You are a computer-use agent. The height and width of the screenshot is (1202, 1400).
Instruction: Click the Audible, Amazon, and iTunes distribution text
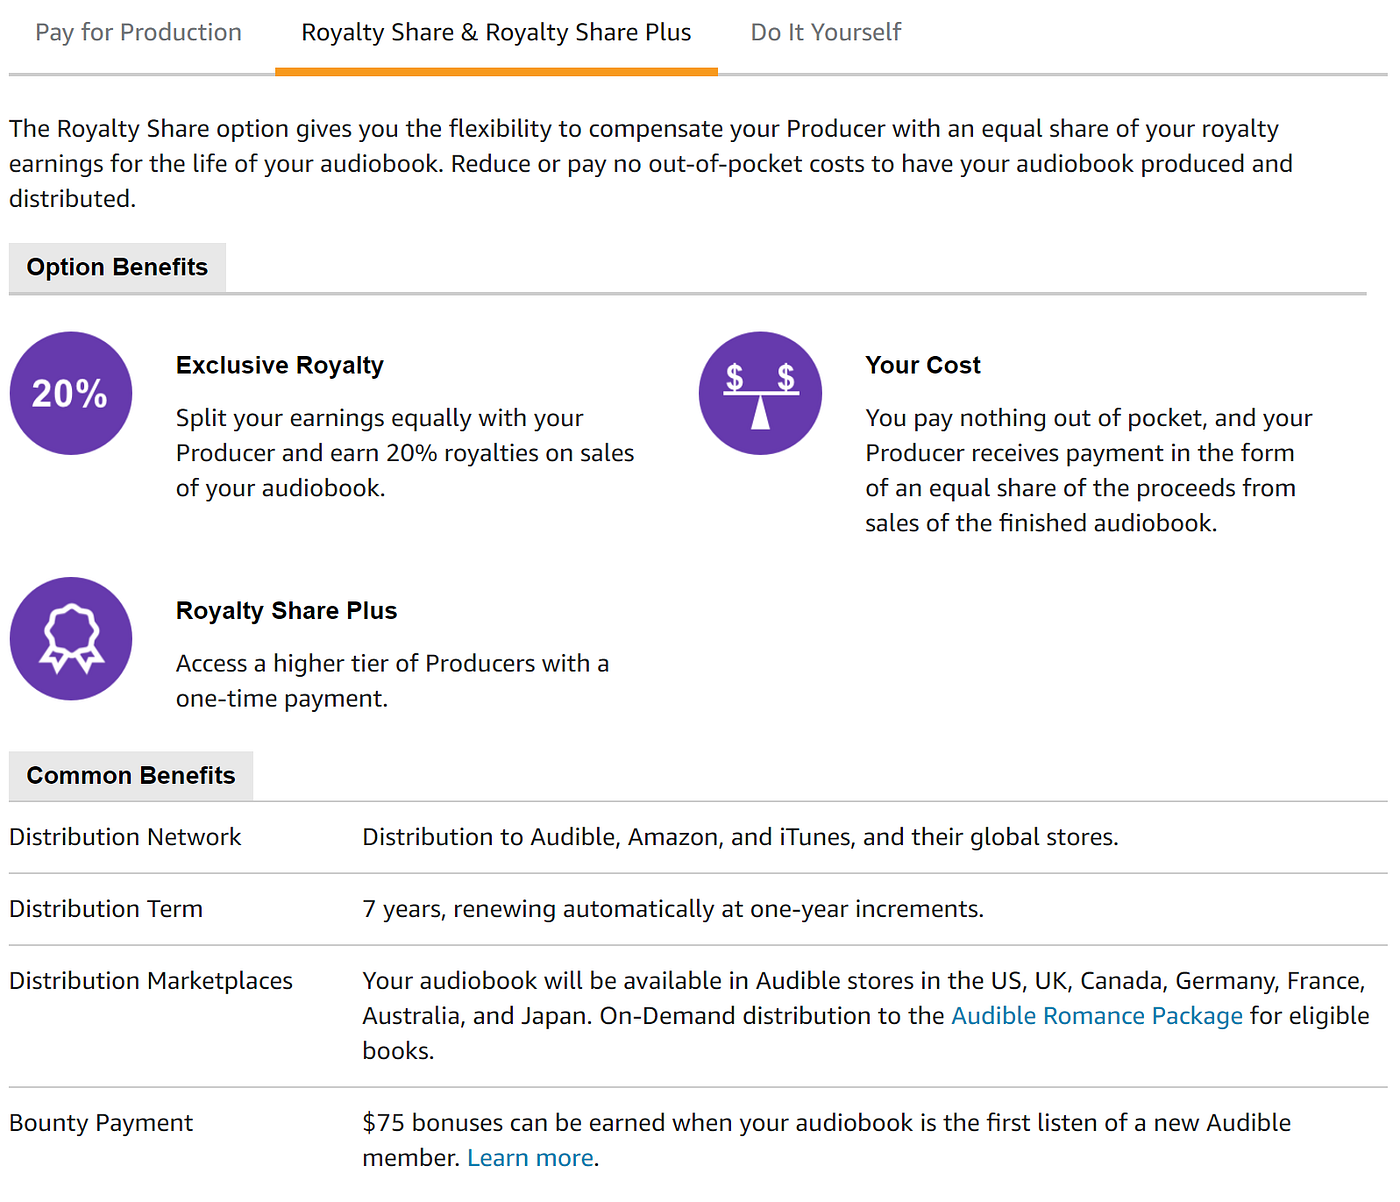pyautogui.click(x=740, y=837)
